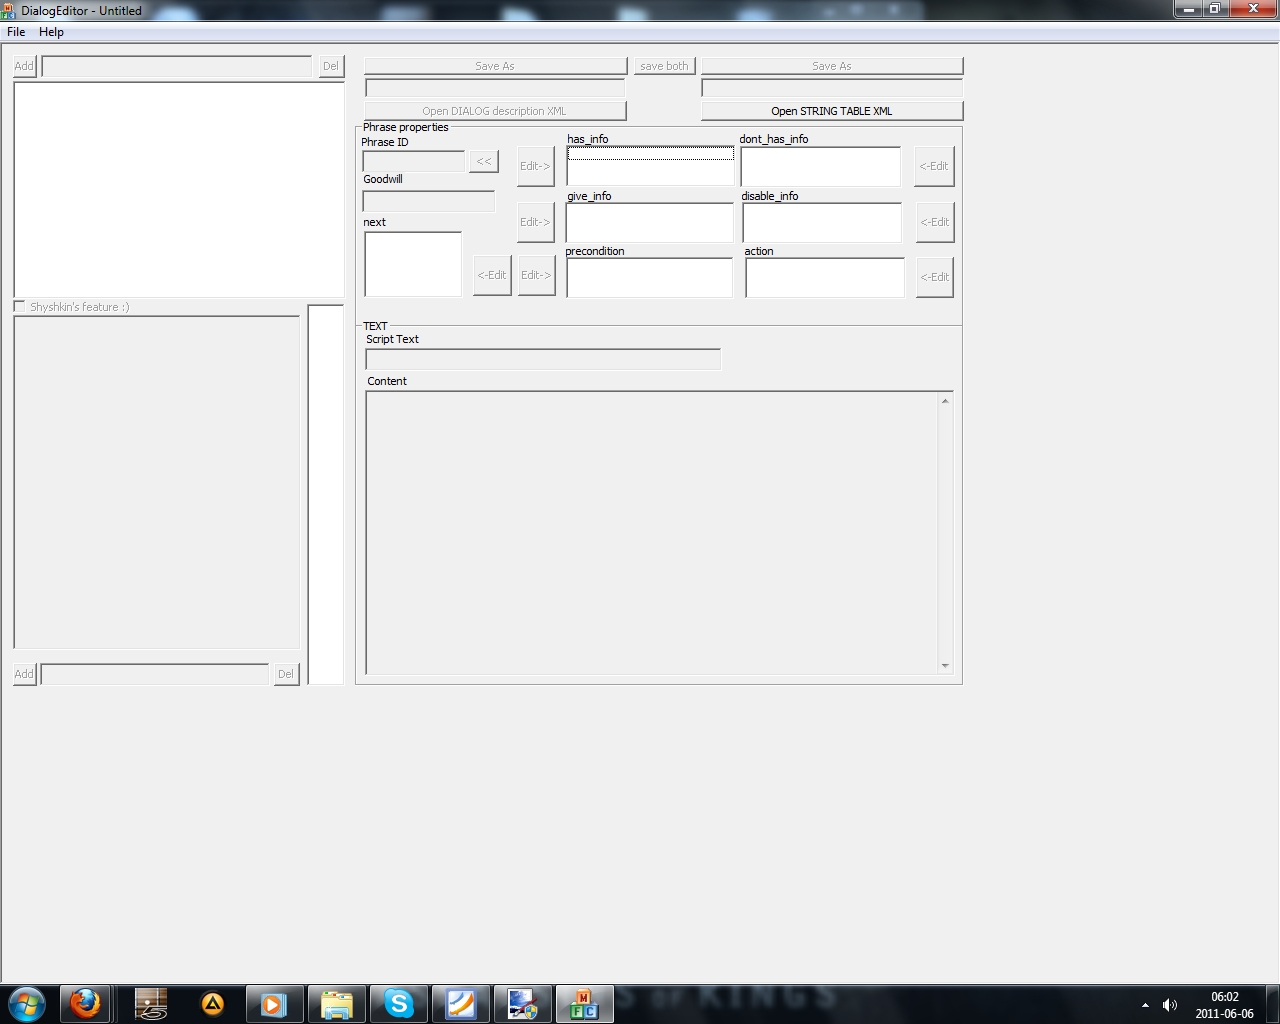This screenshot has width=1280, height=1024.
Task: Switch to the MFC blocks app taskbar icon
Action: point(584,1003)
